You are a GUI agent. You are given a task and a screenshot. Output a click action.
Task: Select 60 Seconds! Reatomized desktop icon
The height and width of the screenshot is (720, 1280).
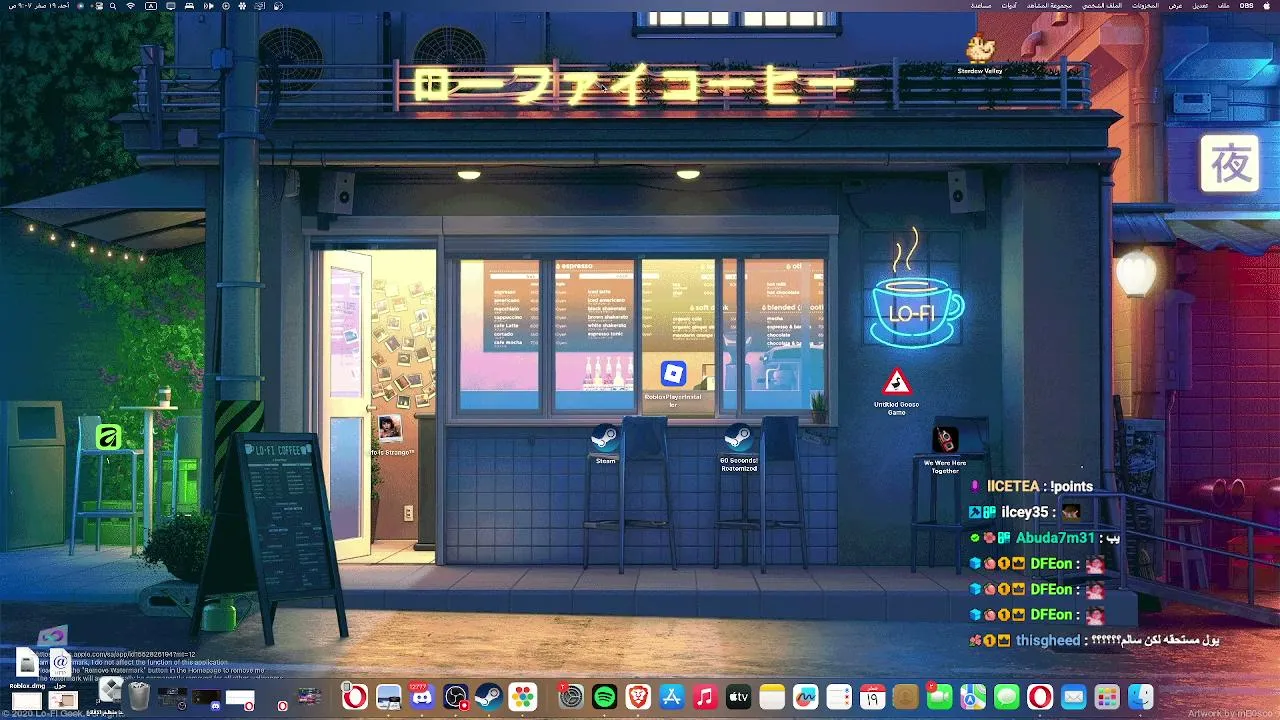click(x=739, y=447)
